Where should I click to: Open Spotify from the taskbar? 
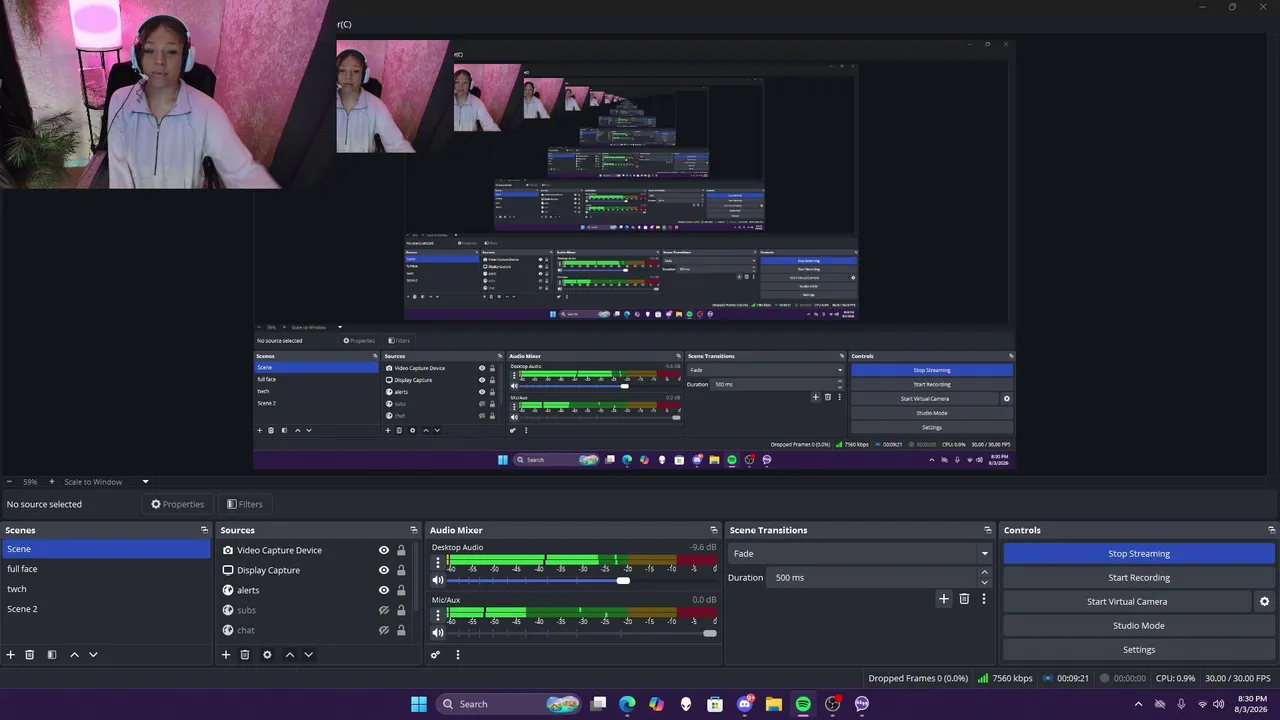tap(803, 704)
